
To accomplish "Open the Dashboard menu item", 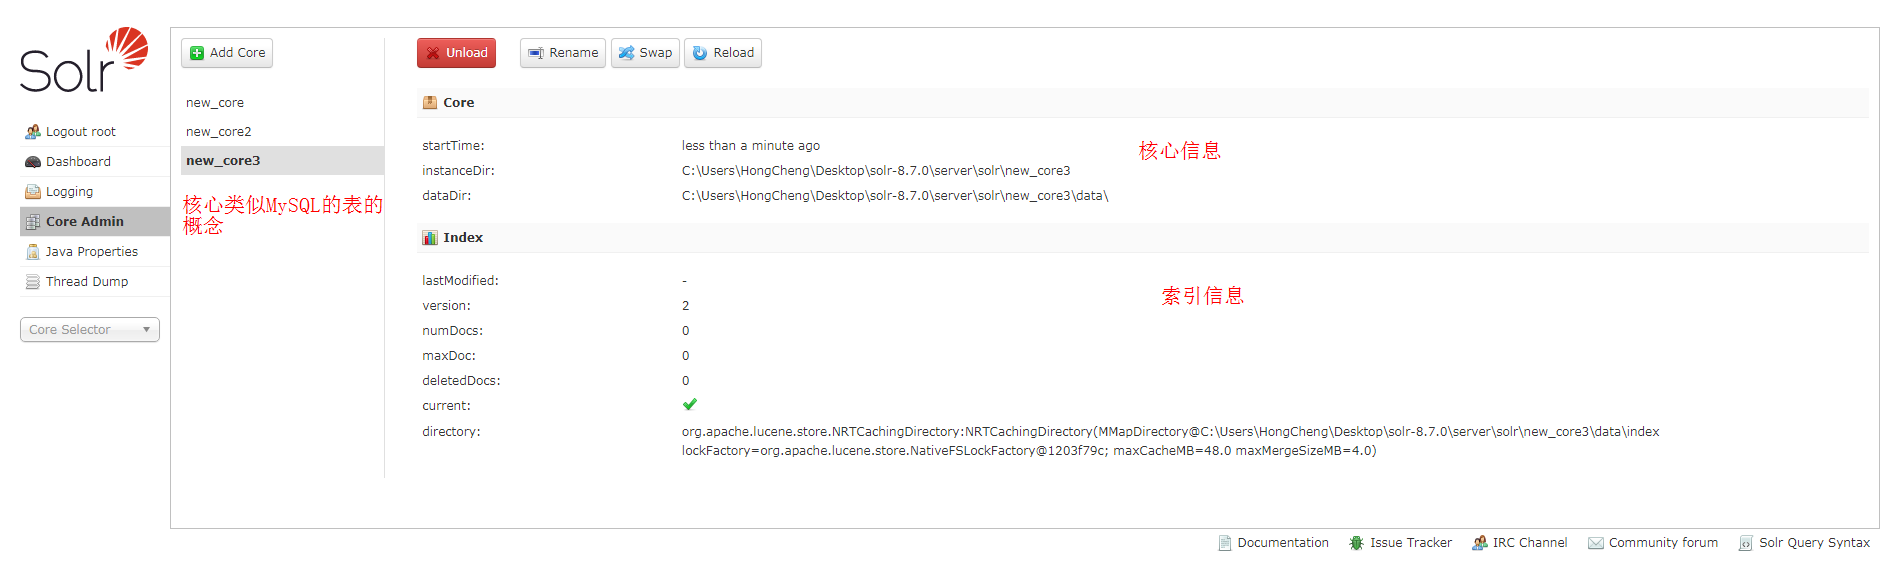I will pos(95,162).
